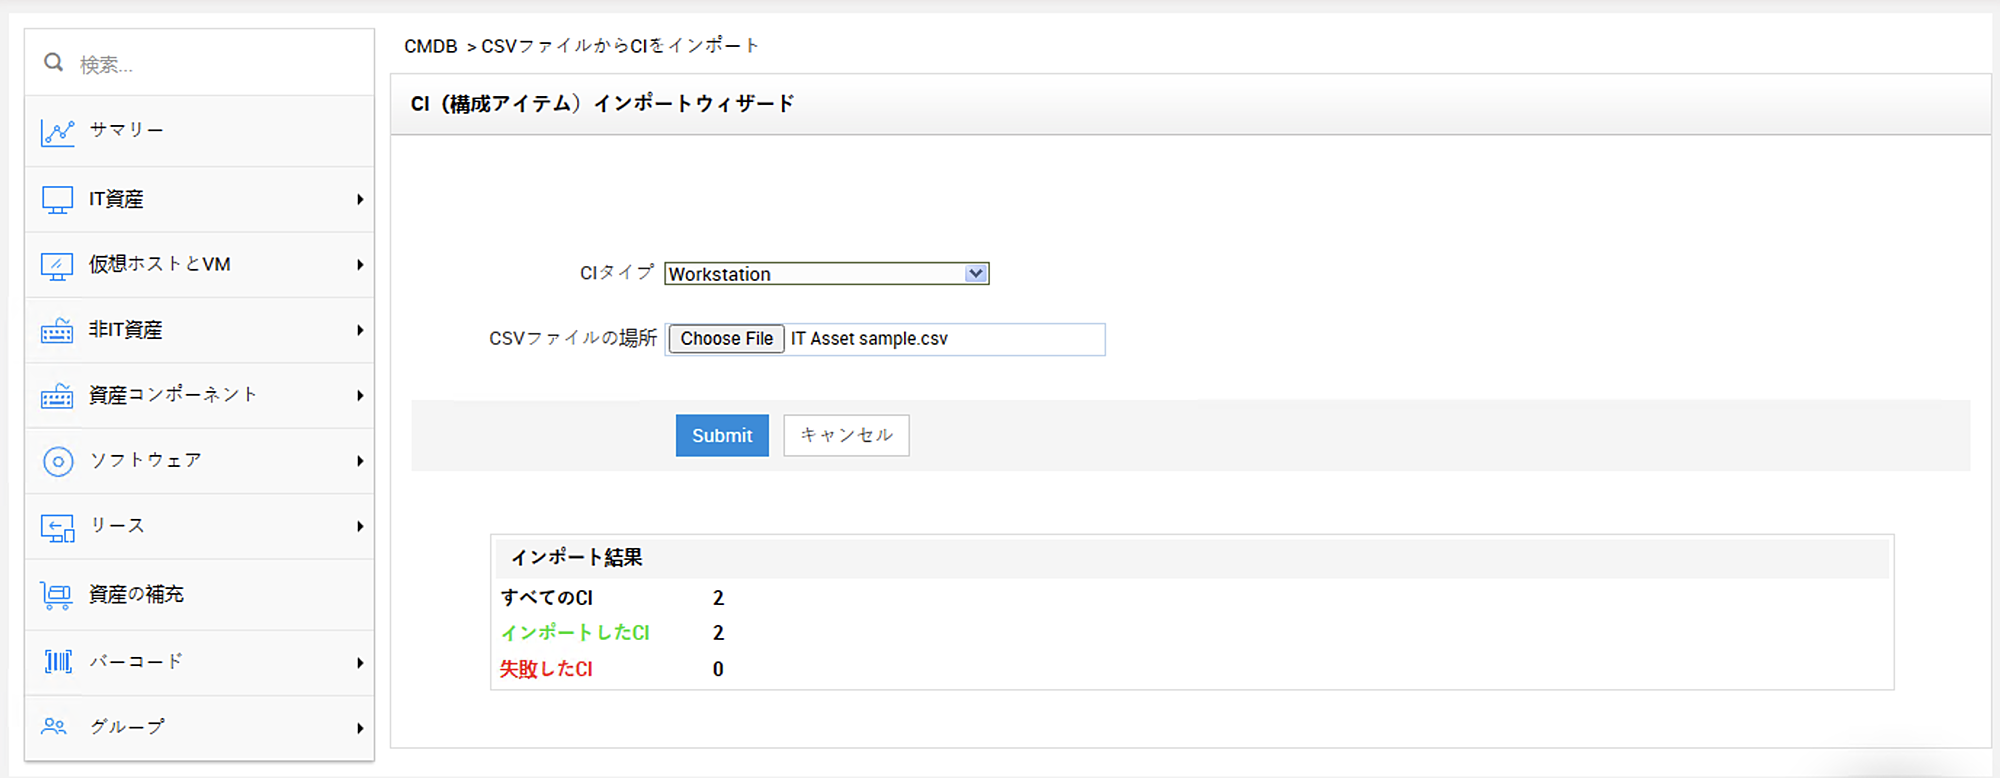Open the 資産コンポーネント menu item
The height and width of the screenshot is (778, 2000).
pos(173,395)
